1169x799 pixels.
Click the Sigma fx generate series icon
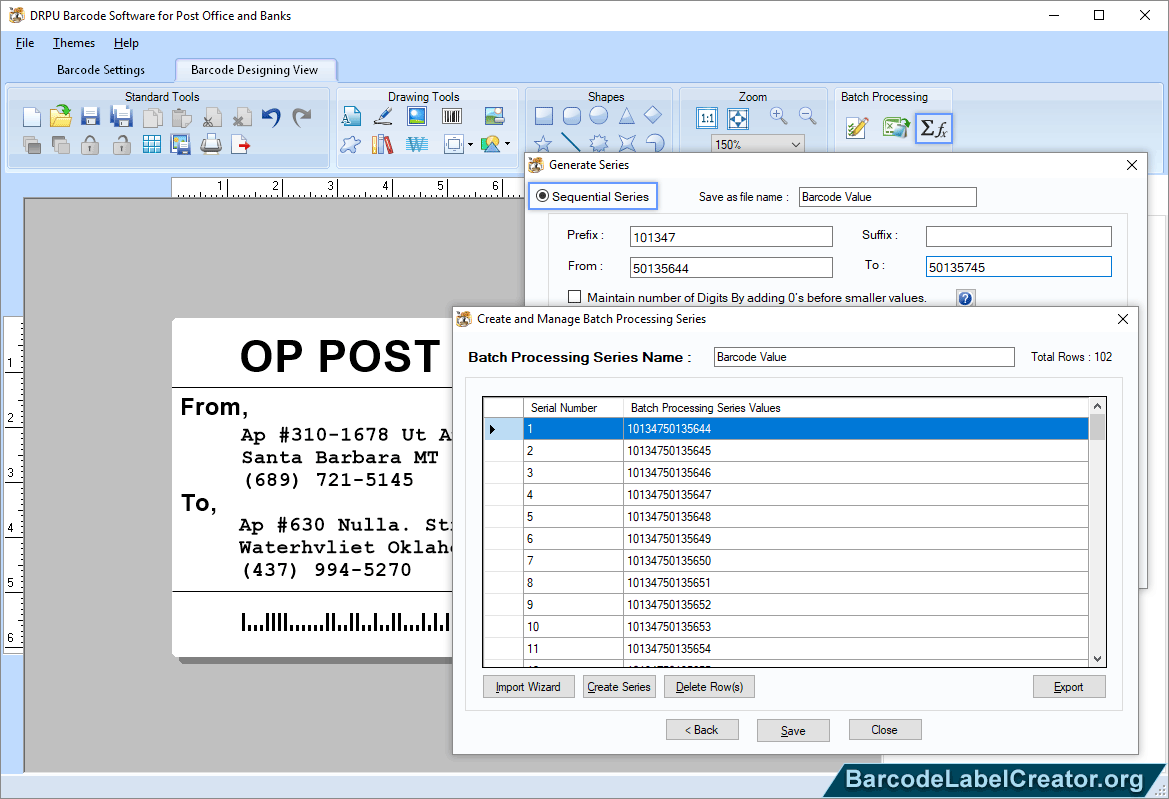point(933,128)
